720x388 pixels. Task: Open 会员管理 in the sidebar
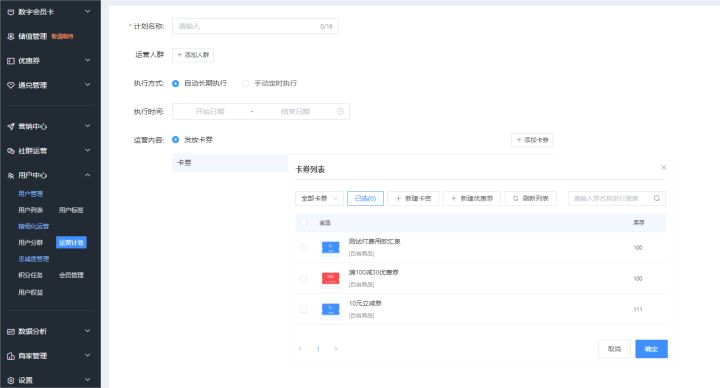point(71,275)
